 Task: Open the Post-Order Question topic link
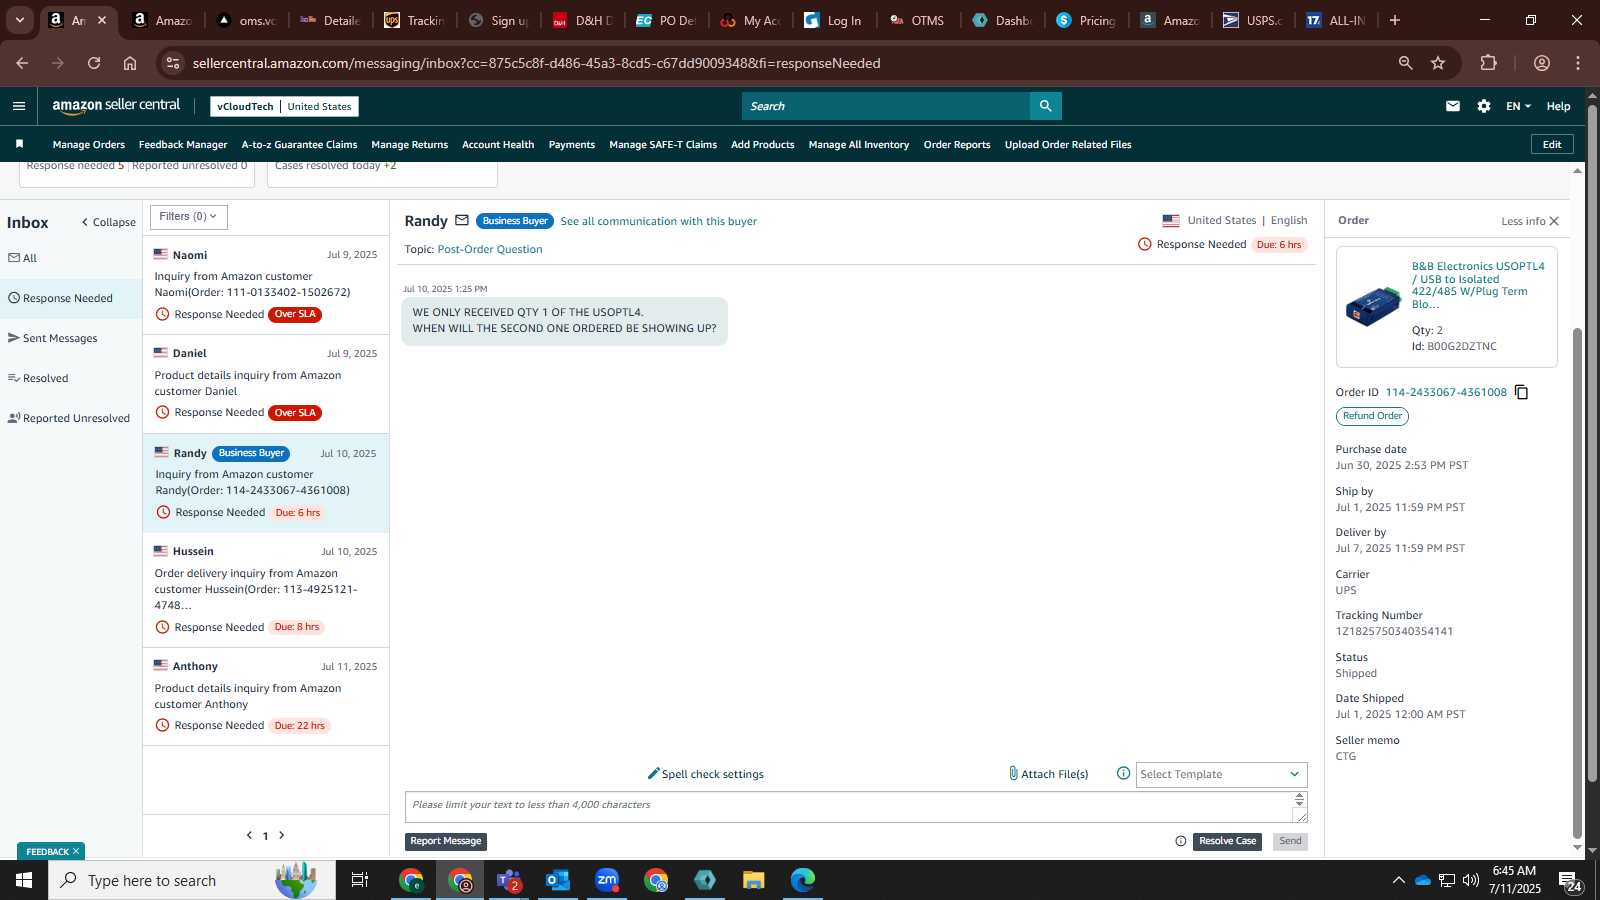pos(490,249)
